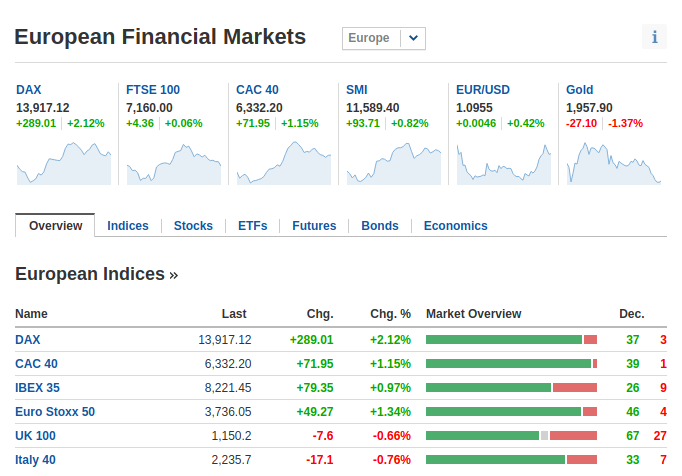Click the Chg. % column header

390,314
